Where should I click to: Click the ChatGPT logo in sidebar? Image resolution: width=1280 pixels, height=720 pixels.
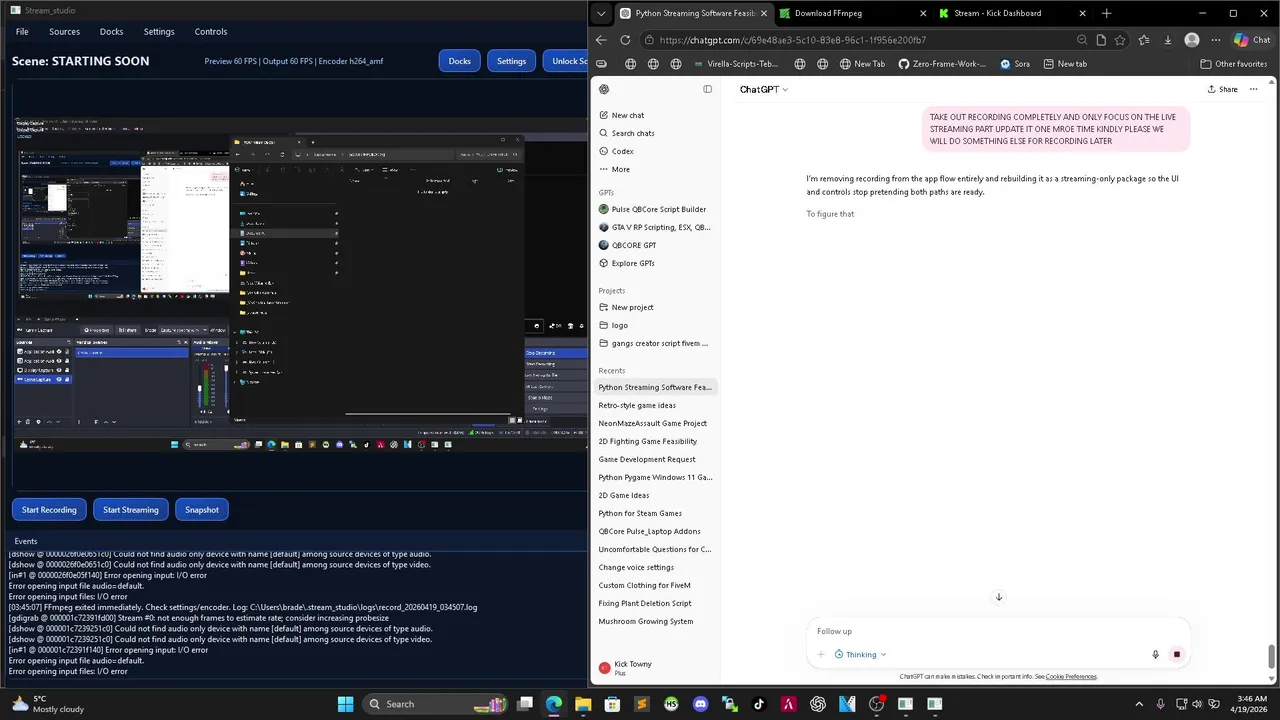click(x=604, y=89)
